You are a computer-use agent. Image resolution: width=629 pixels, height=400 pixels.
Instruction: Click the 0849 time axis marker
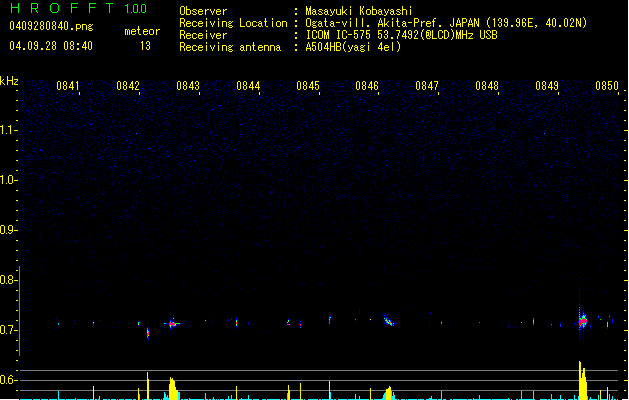pyautogui.click(x=547, y=86)
